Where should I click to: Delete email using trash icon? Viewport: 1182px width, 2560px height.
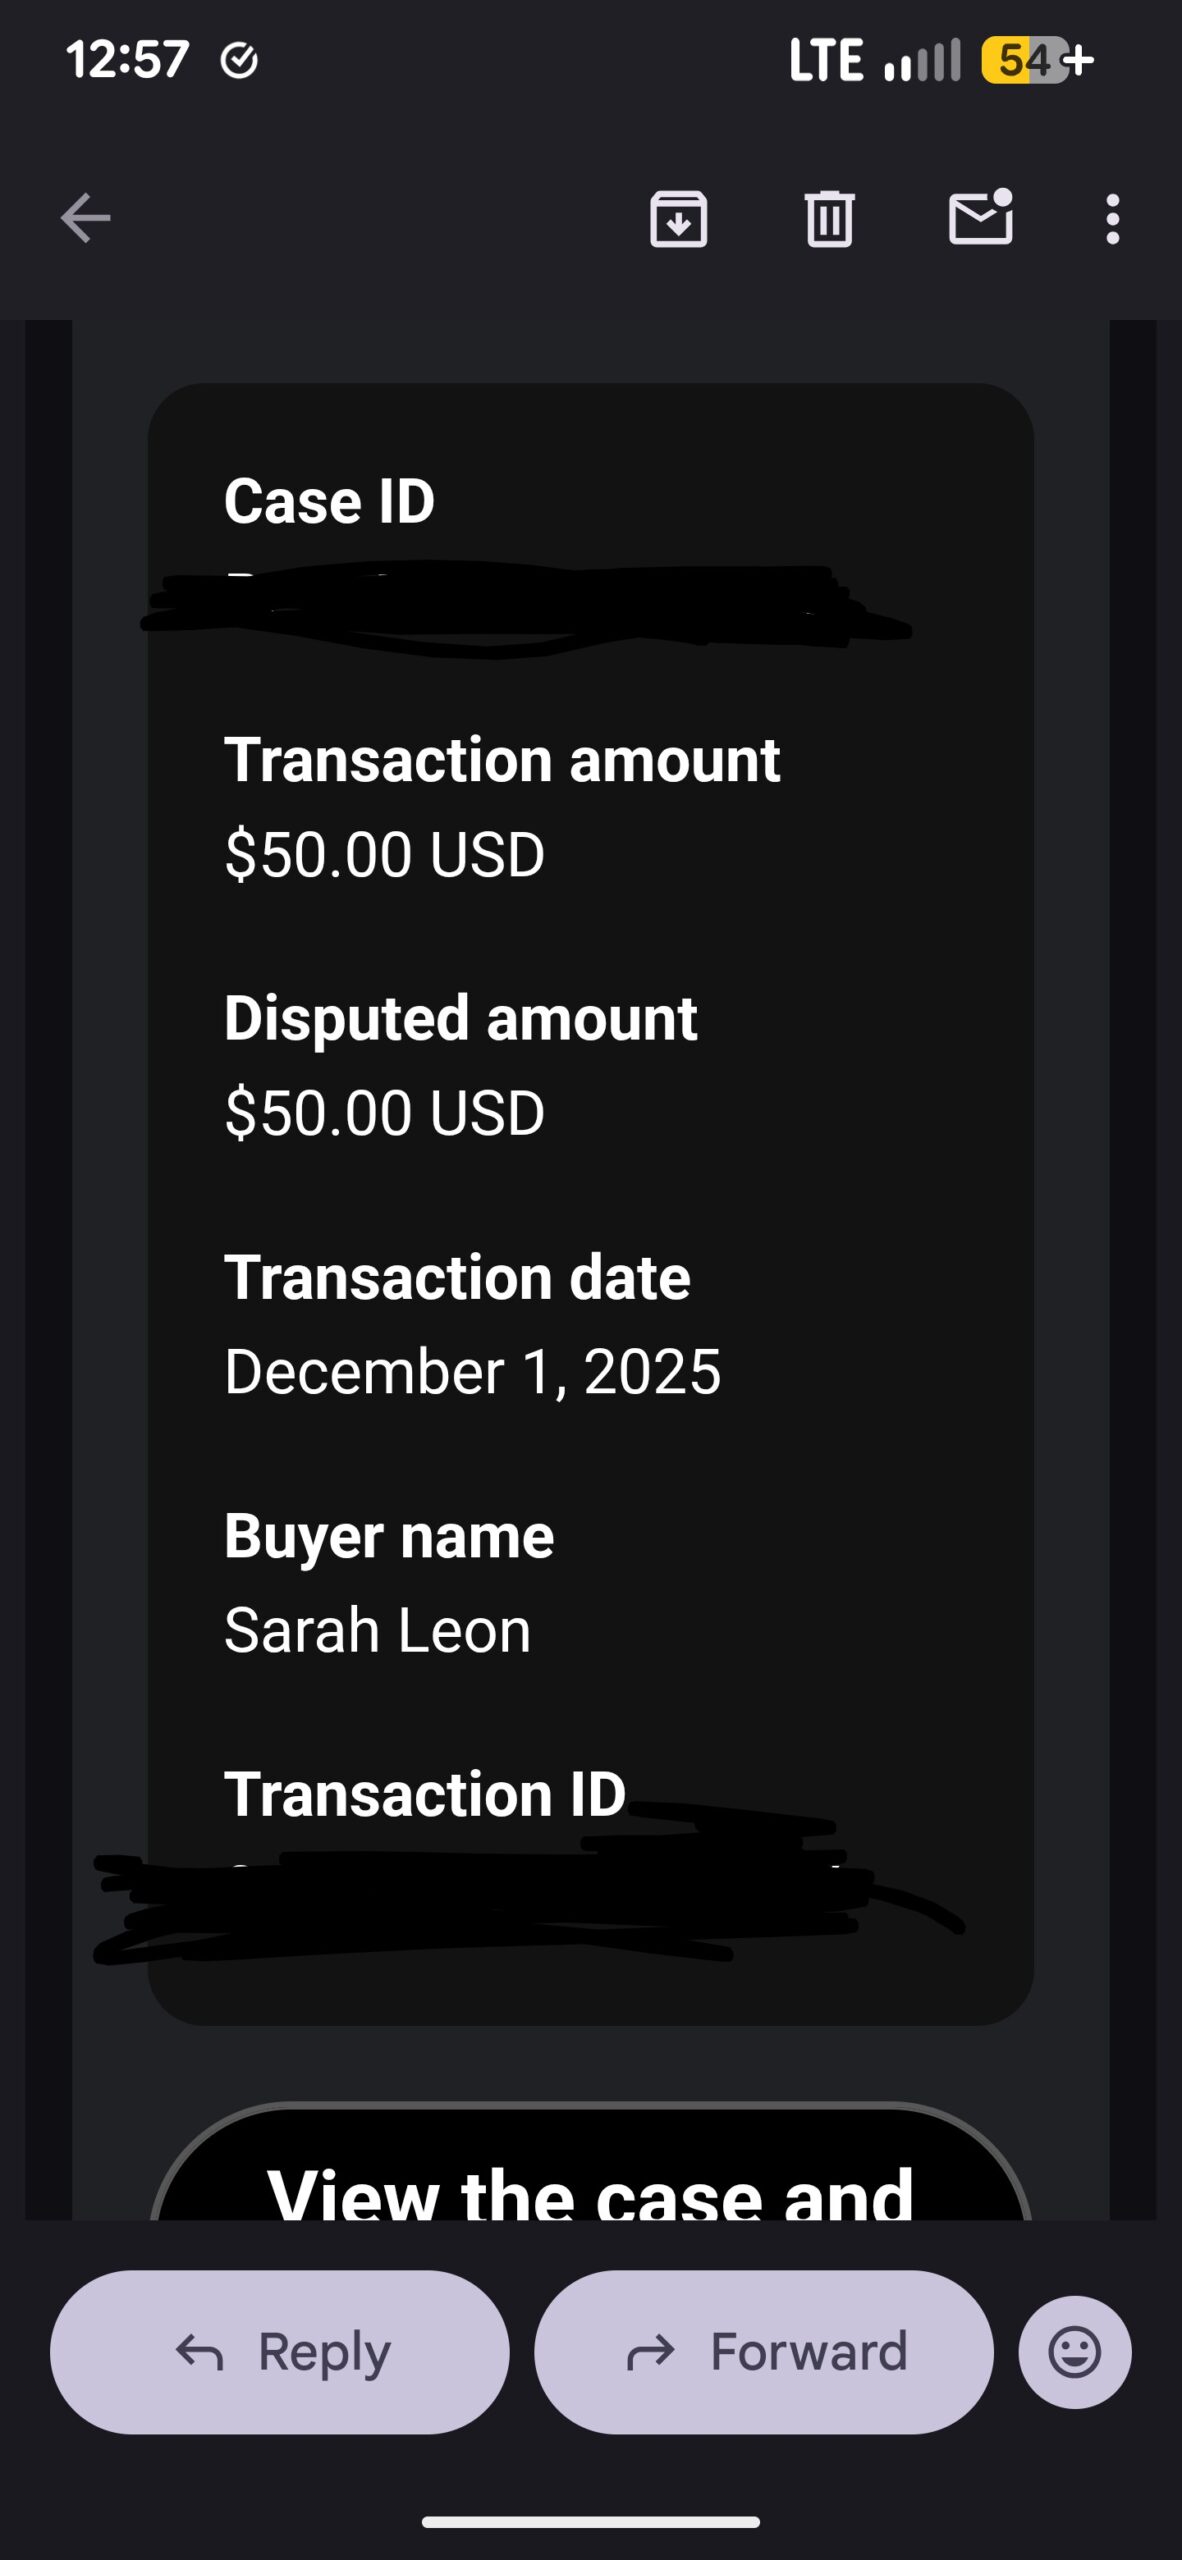829,218
